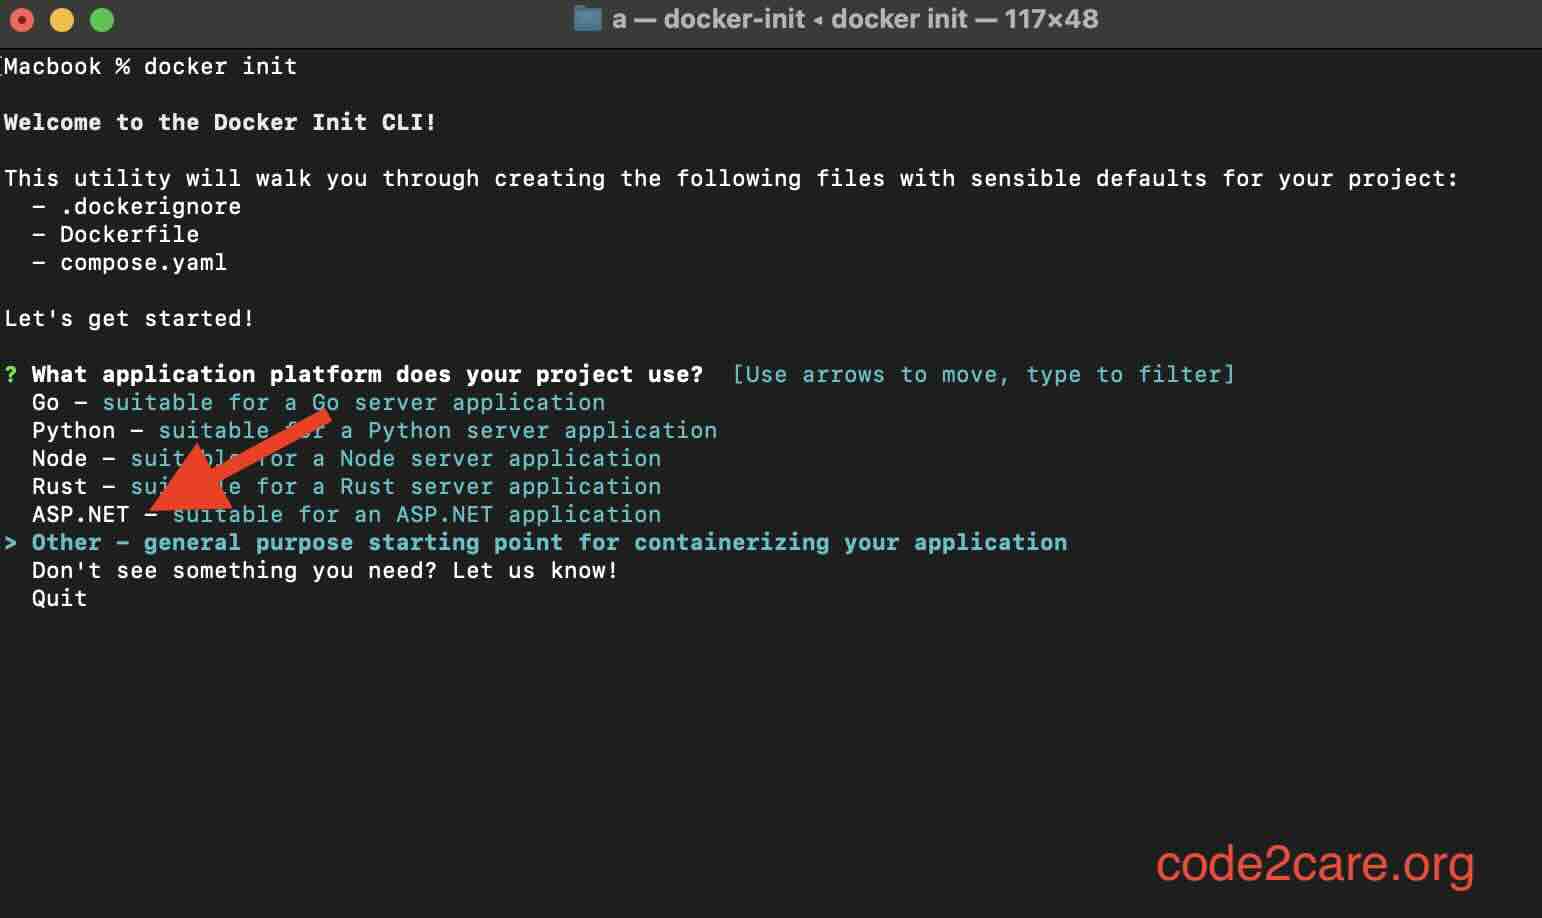Click the selection cursor beside Other
Image resolution: width=1542 pixels, height=918 pixels.
[11, 543]
